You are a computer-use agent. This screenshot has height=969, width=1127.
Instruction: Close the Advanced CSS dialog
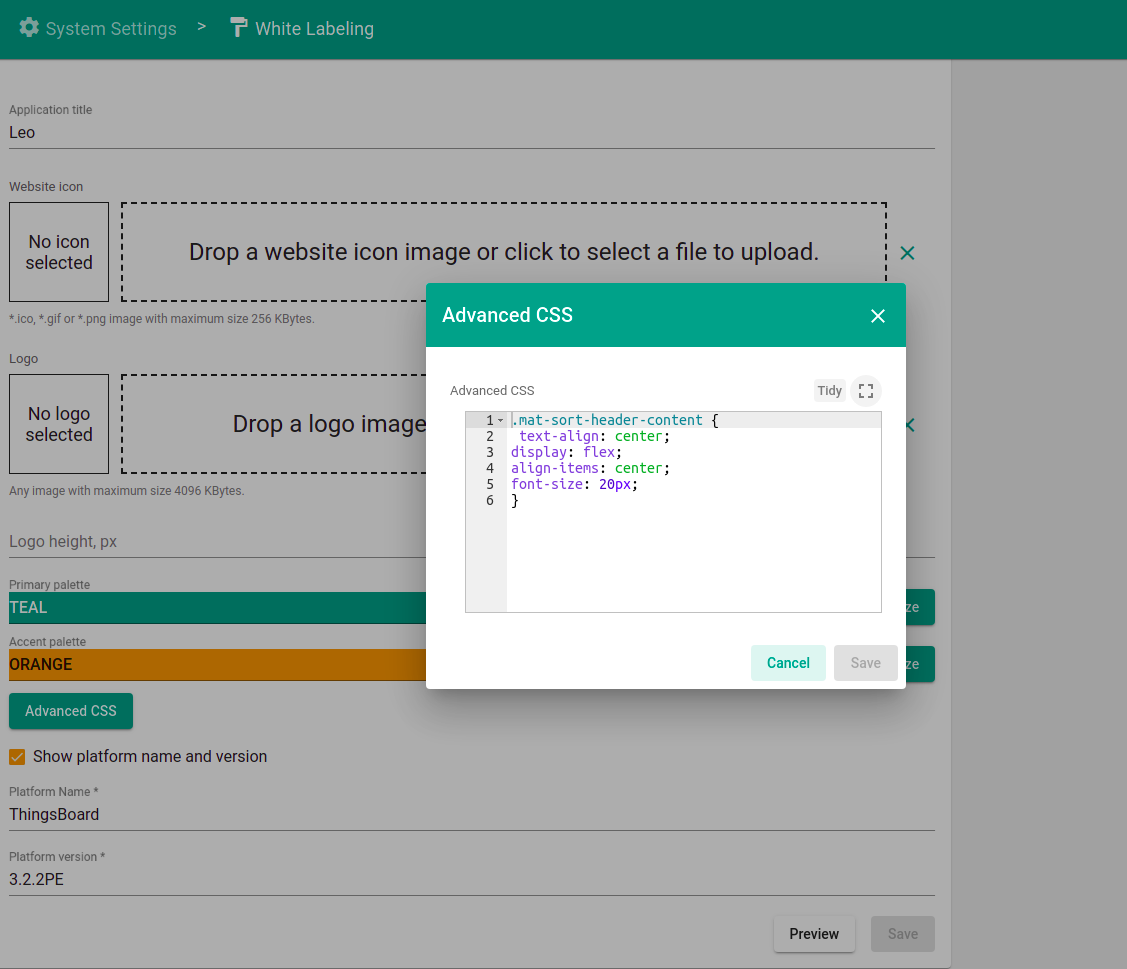tap(878, 315)
